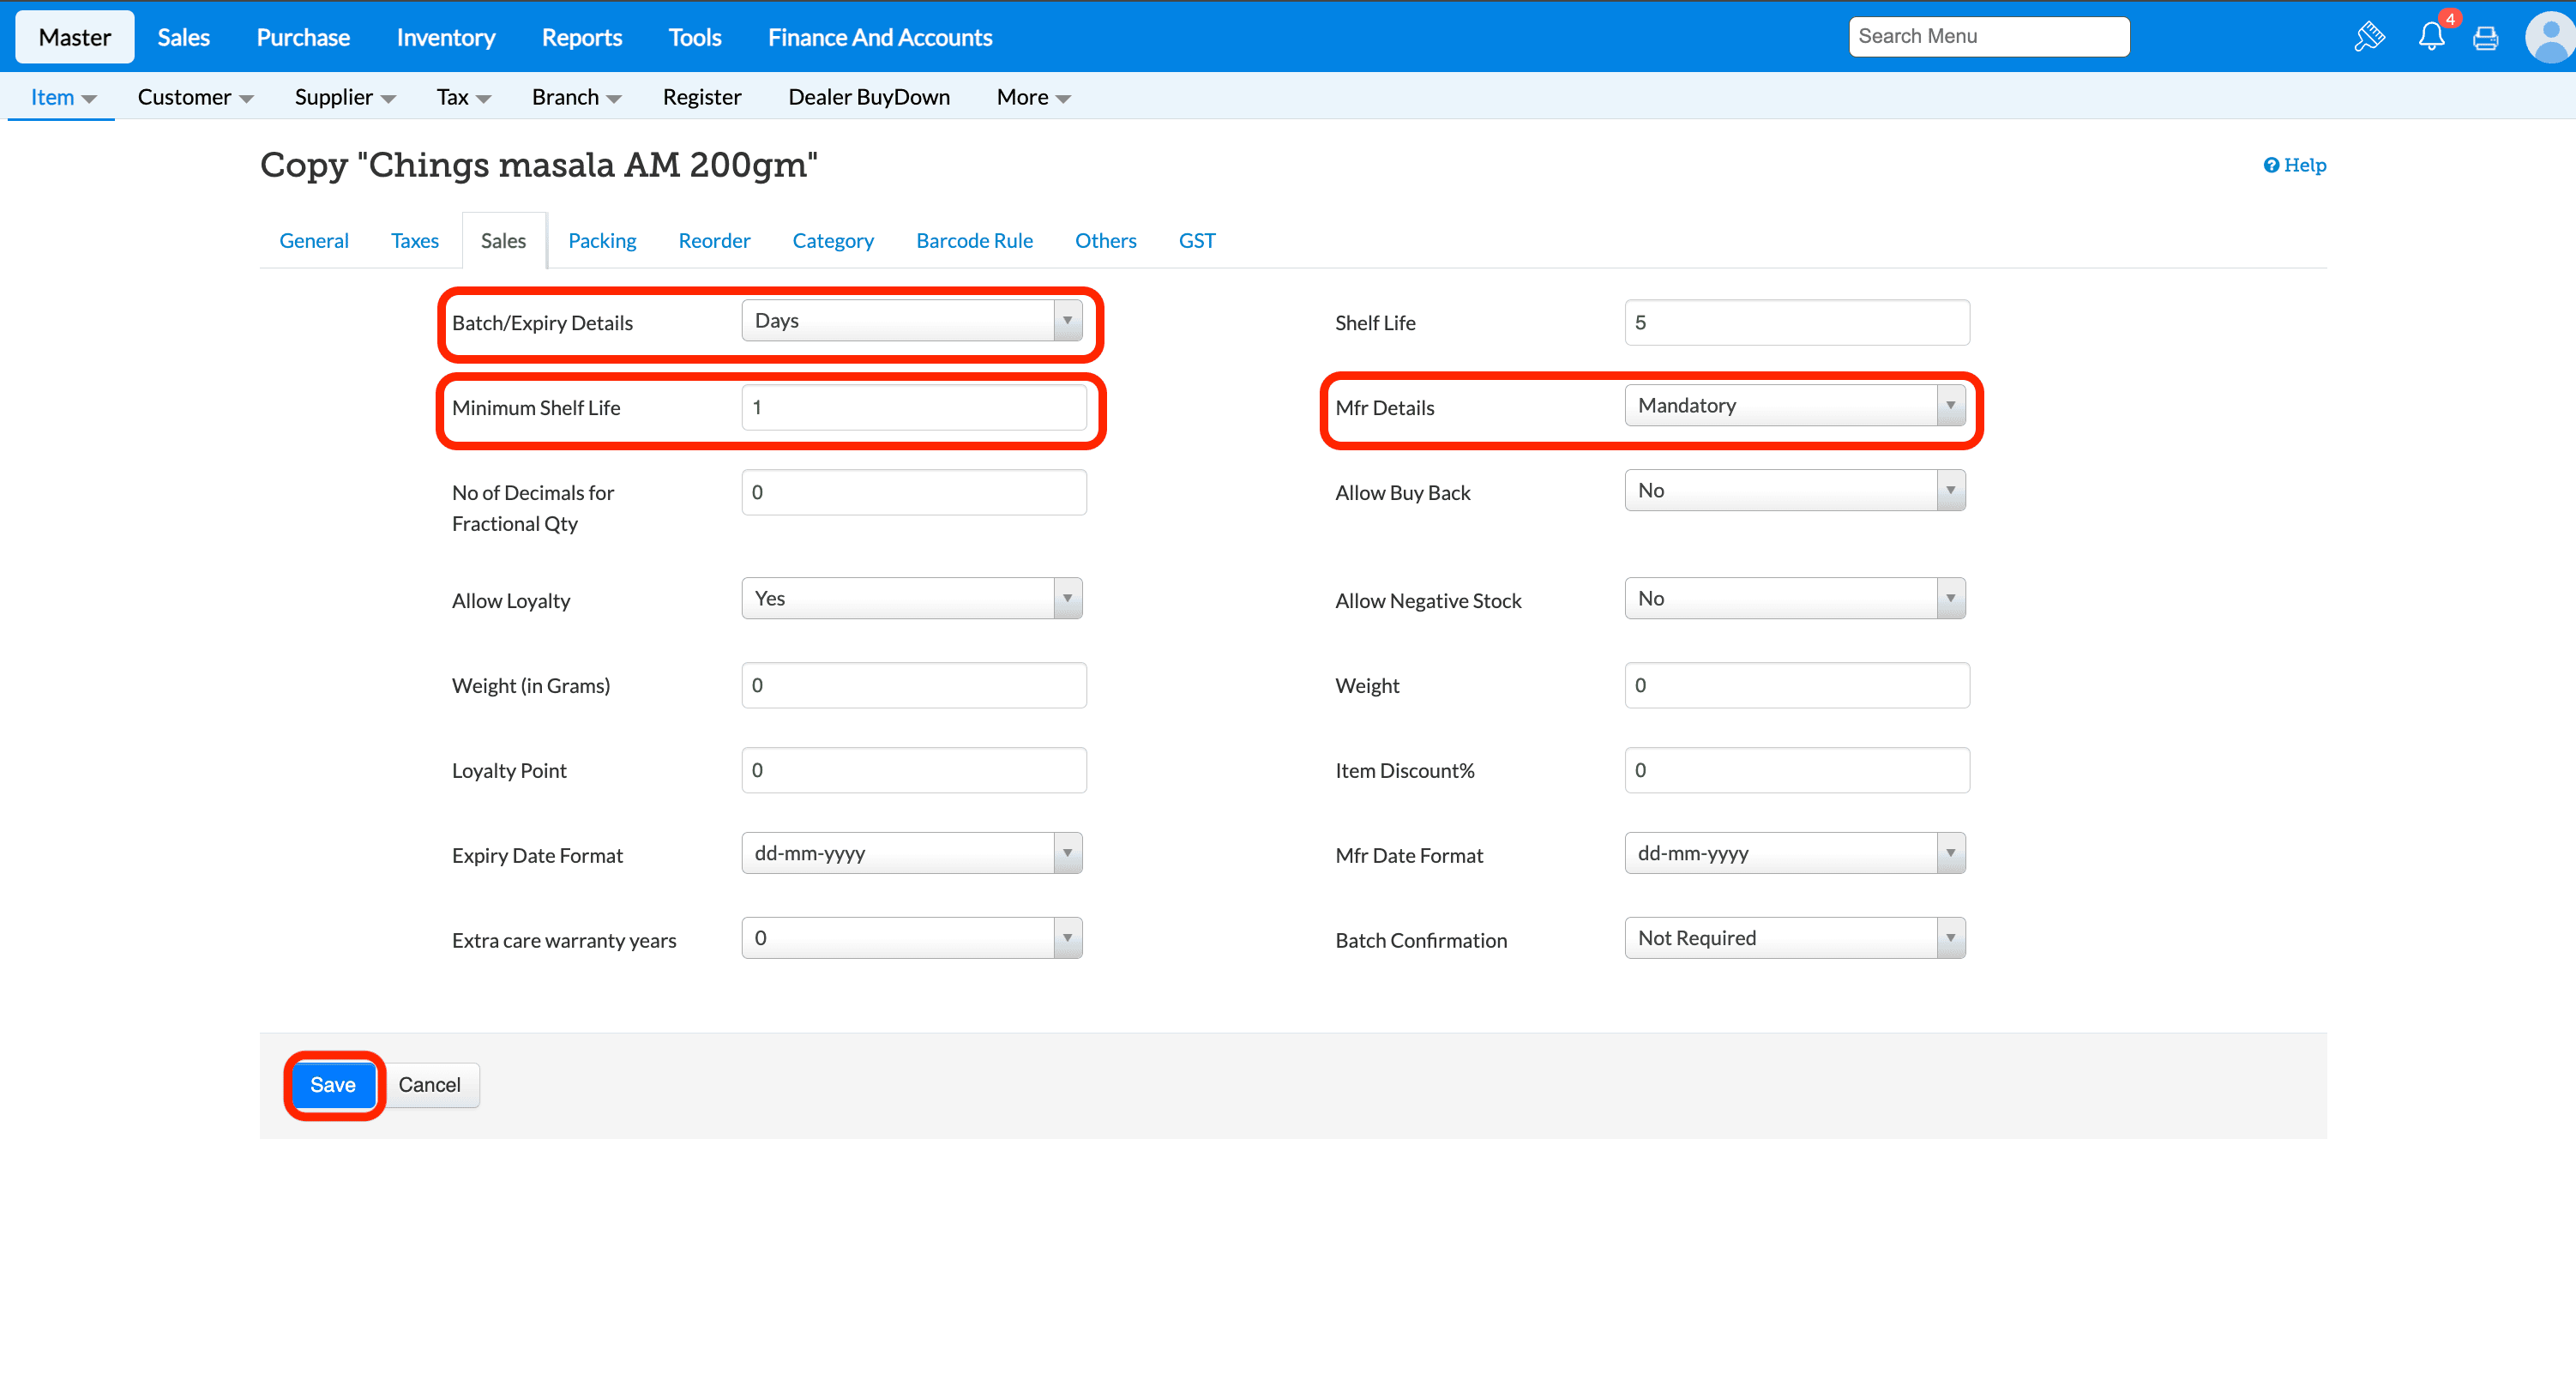
Task: Click the Help question mark link
Action: 2294,165
